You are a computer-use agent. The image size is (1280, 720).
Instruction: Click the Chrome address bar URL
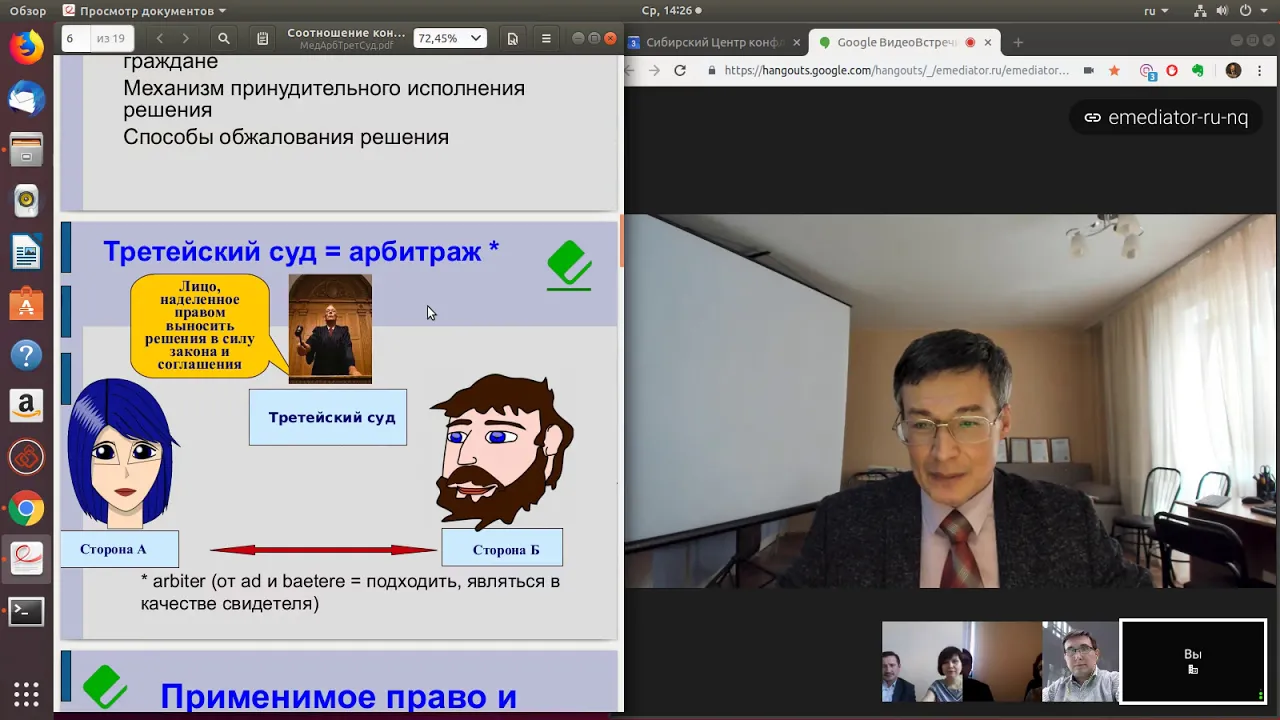tap(896, 70)
